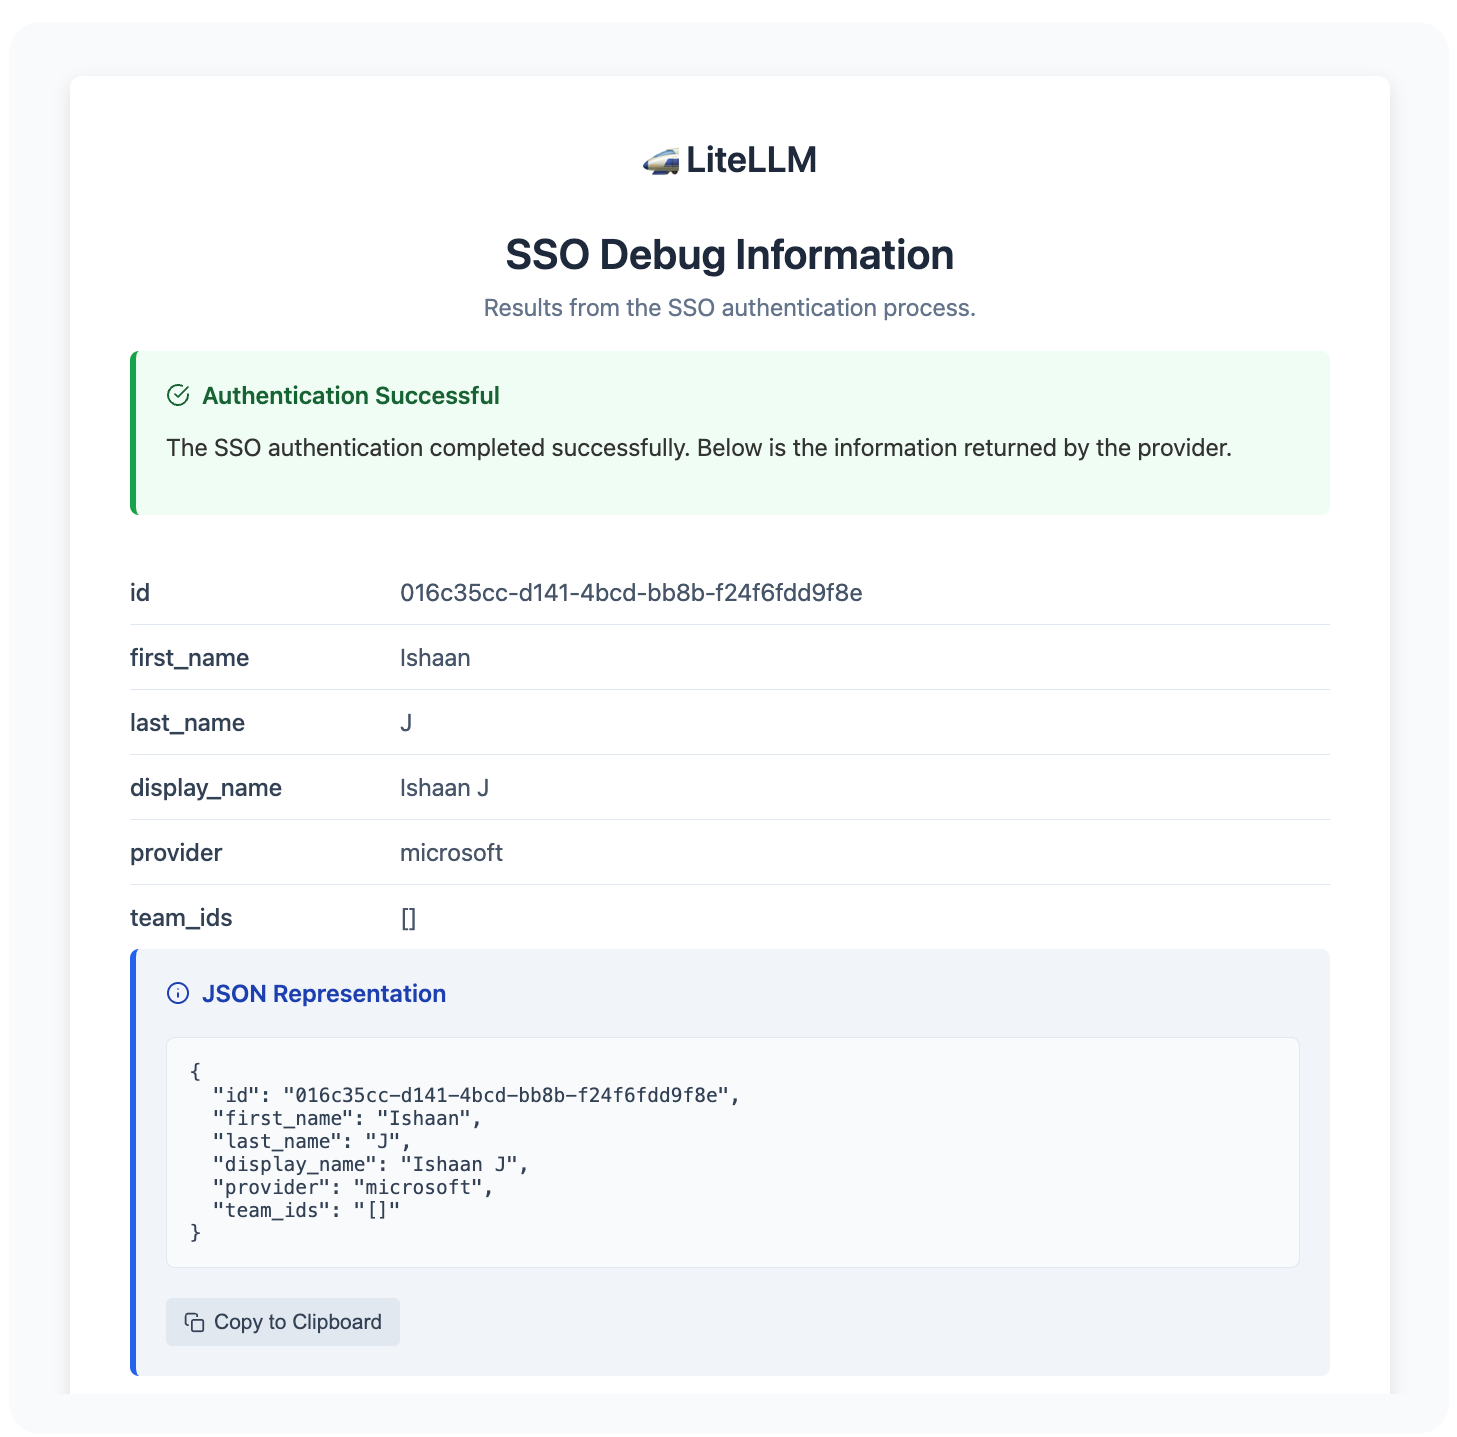The height and width of the screenshot is (1437, 1457).
Task: Click the Authentication Successful heading
Action: tap(351, 395)
